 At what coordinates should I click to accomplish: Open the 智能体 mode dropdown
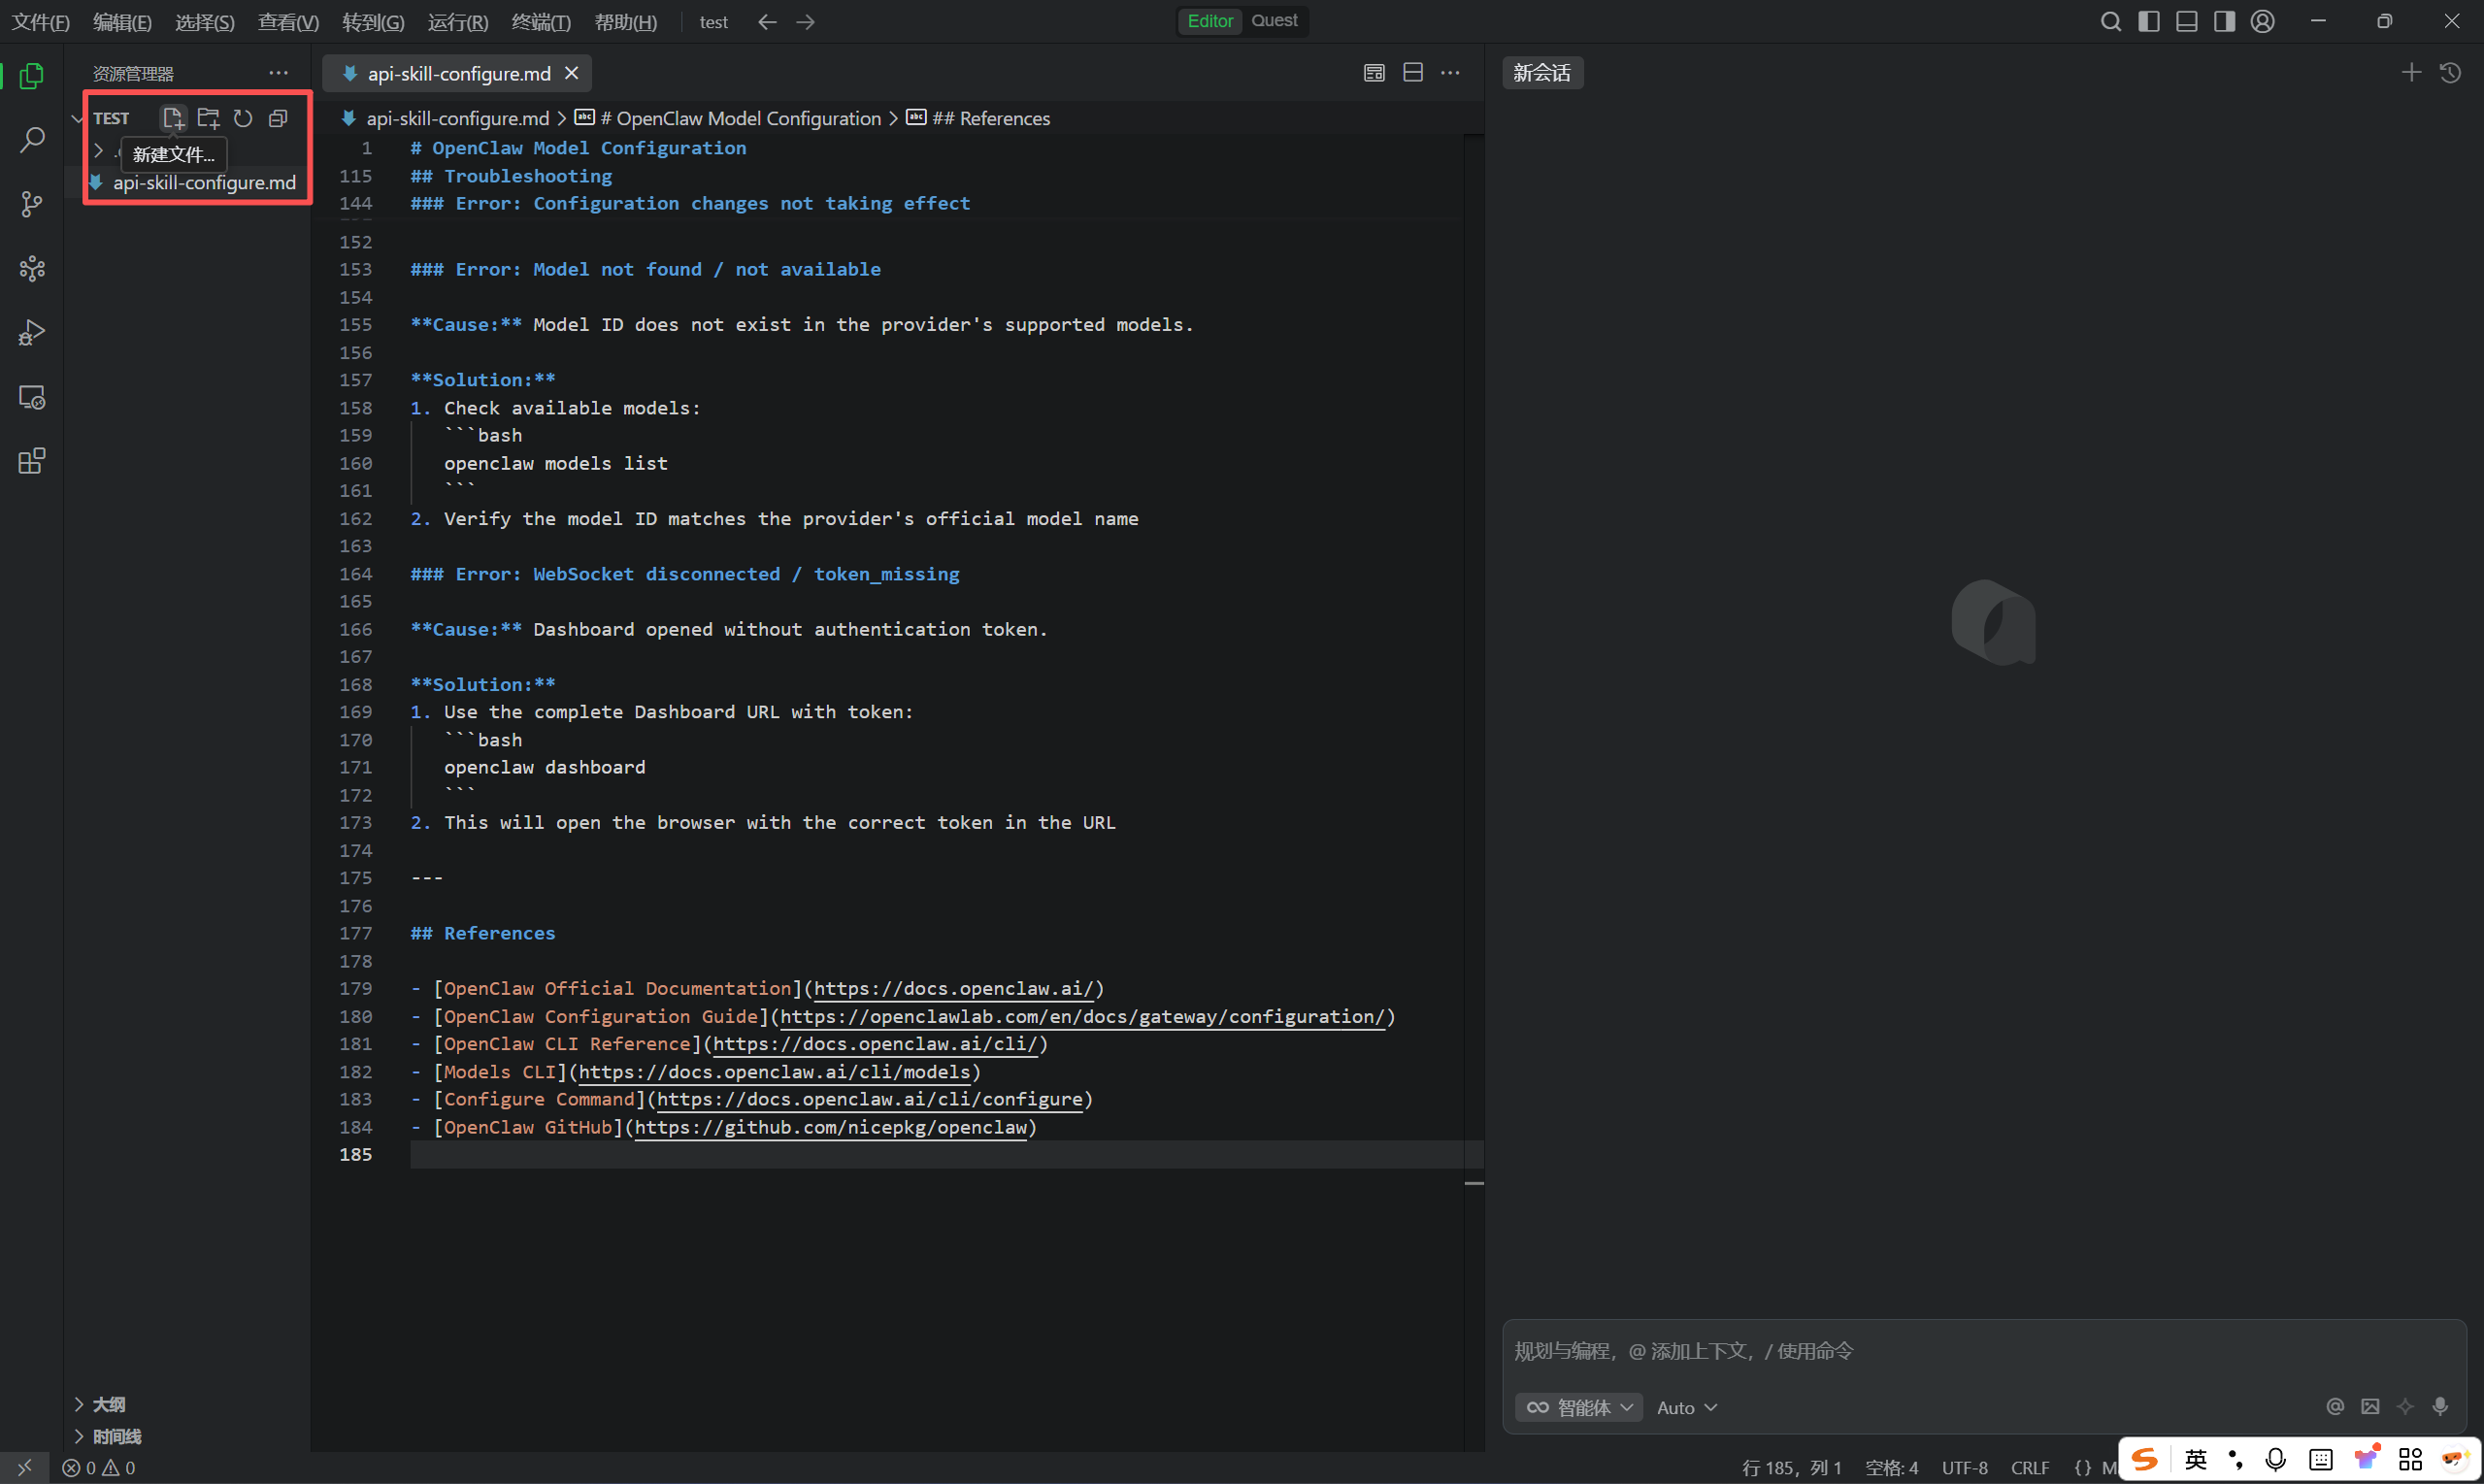point(1578,1407)
